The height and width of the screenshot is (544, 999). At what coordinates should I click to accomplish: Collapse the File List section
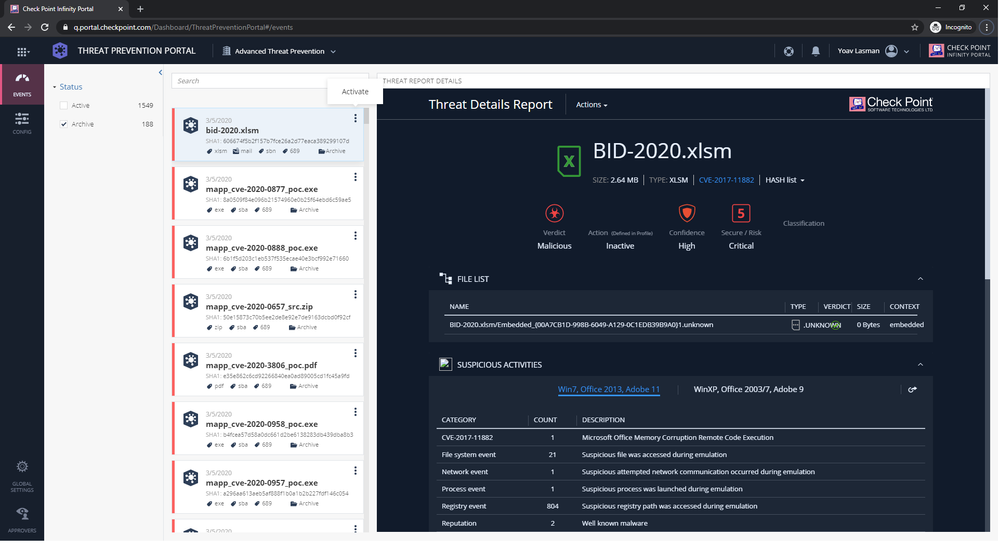click(920, 279)
